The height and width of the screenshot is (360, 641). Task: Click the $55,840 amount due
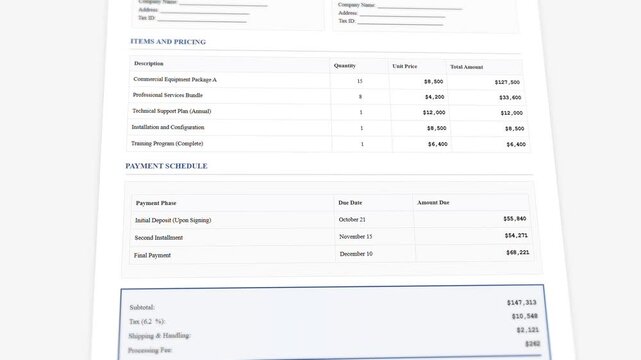click(x=515, y=219)
